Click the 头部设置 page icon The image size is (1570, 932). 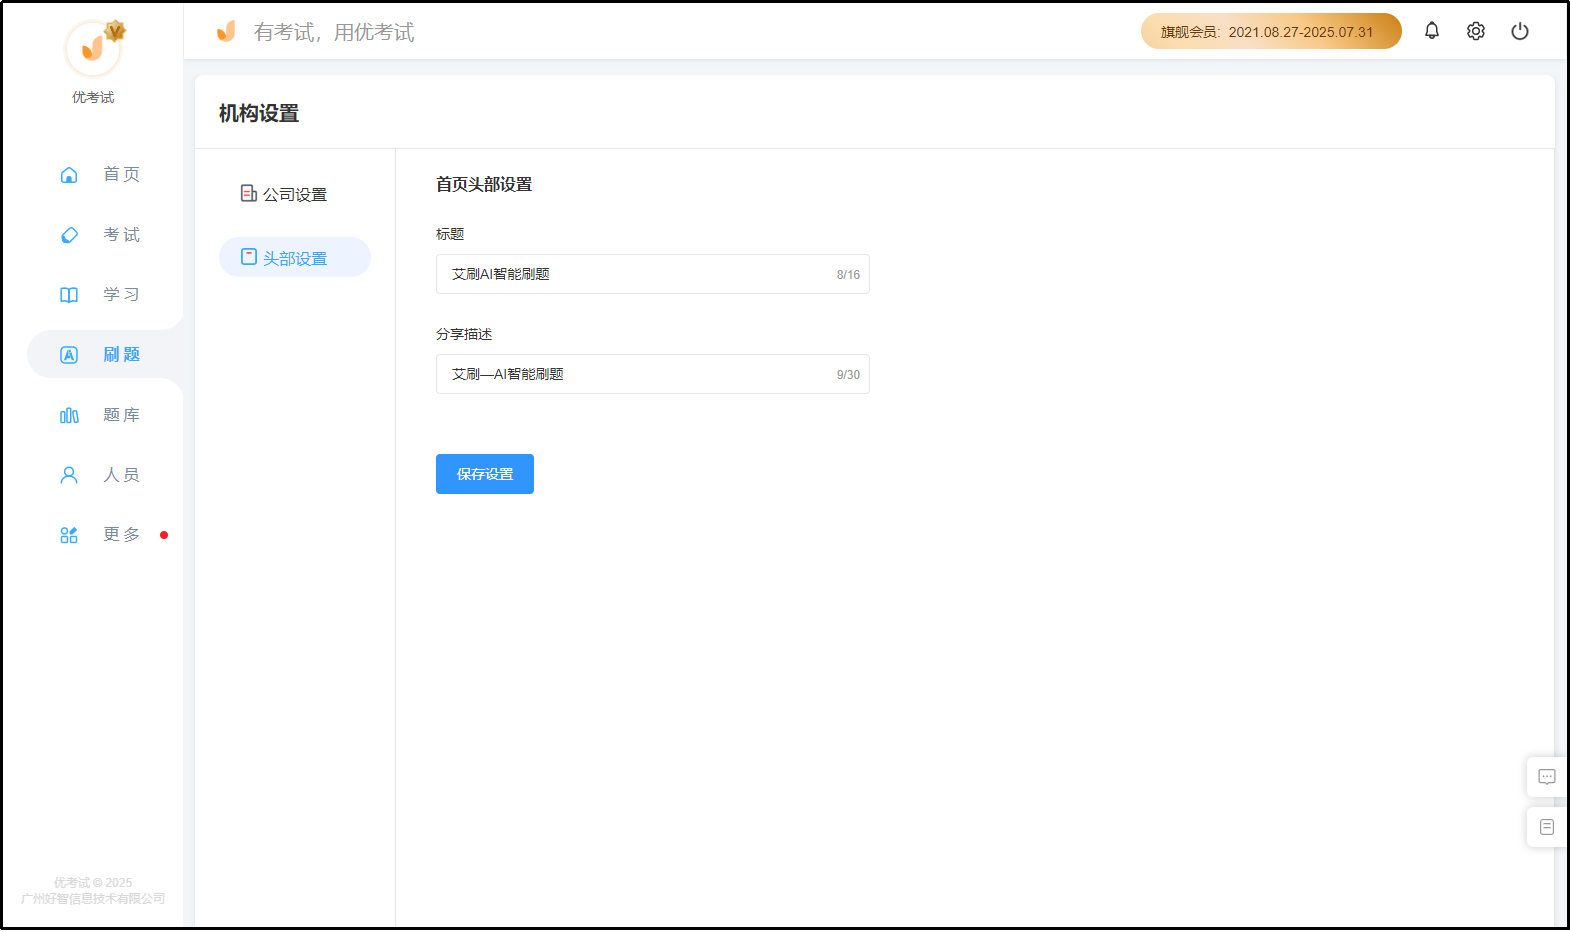point(249,257)
